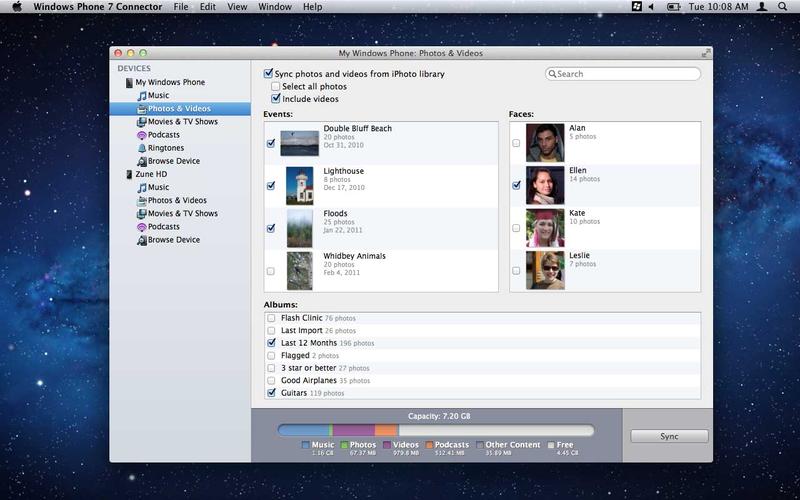Click the magnifier icon in the Search field

point(552,74)
